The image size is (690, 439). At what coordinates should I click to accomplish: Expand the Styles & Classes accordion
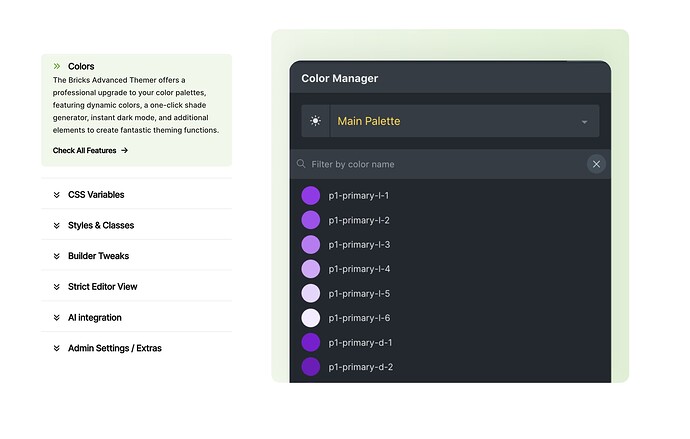pos(100,226)
